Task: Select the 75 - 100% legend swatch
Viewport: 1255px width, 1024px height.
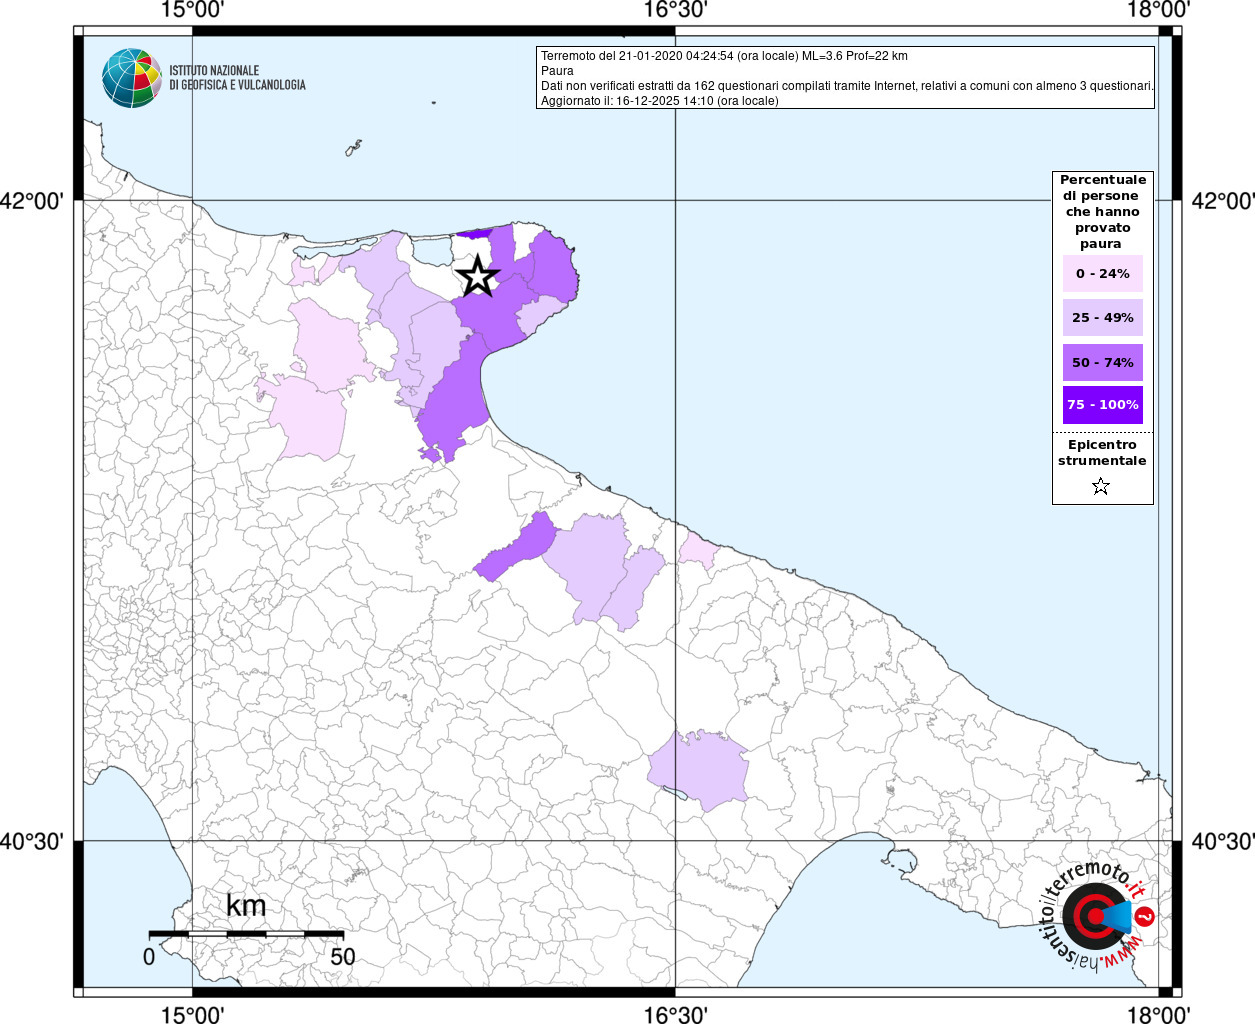Action: tap(1102, 405)
